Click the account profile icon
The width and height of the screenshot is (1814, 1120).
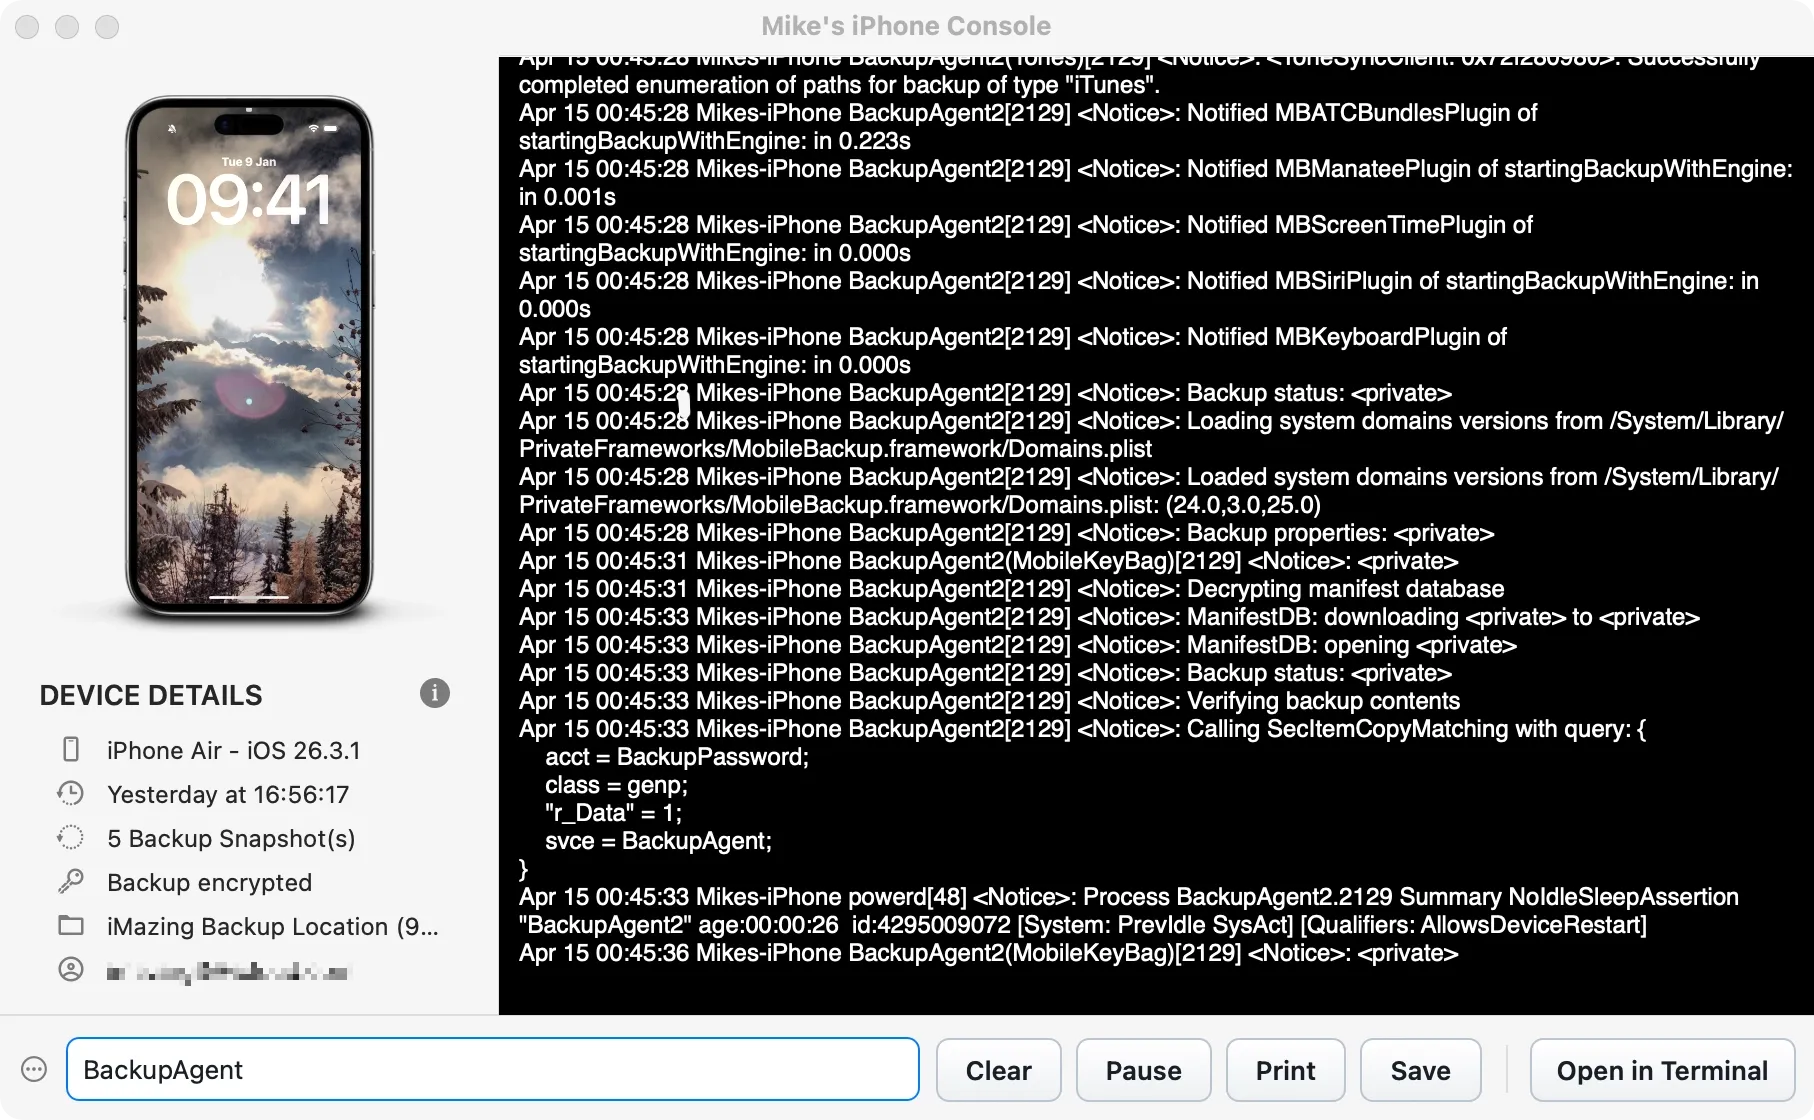pos(71,969)
